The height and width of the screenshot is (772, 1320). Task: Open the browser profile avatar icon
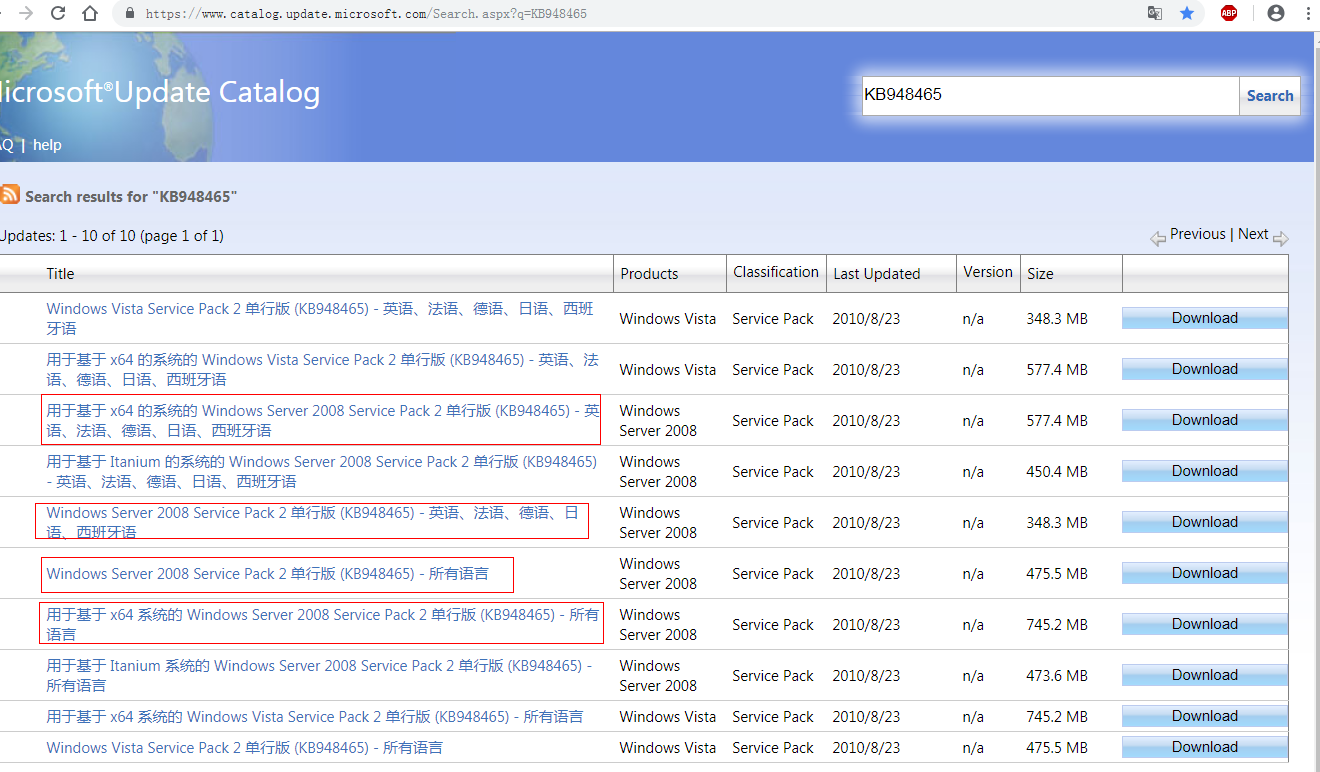[1275, 13]
